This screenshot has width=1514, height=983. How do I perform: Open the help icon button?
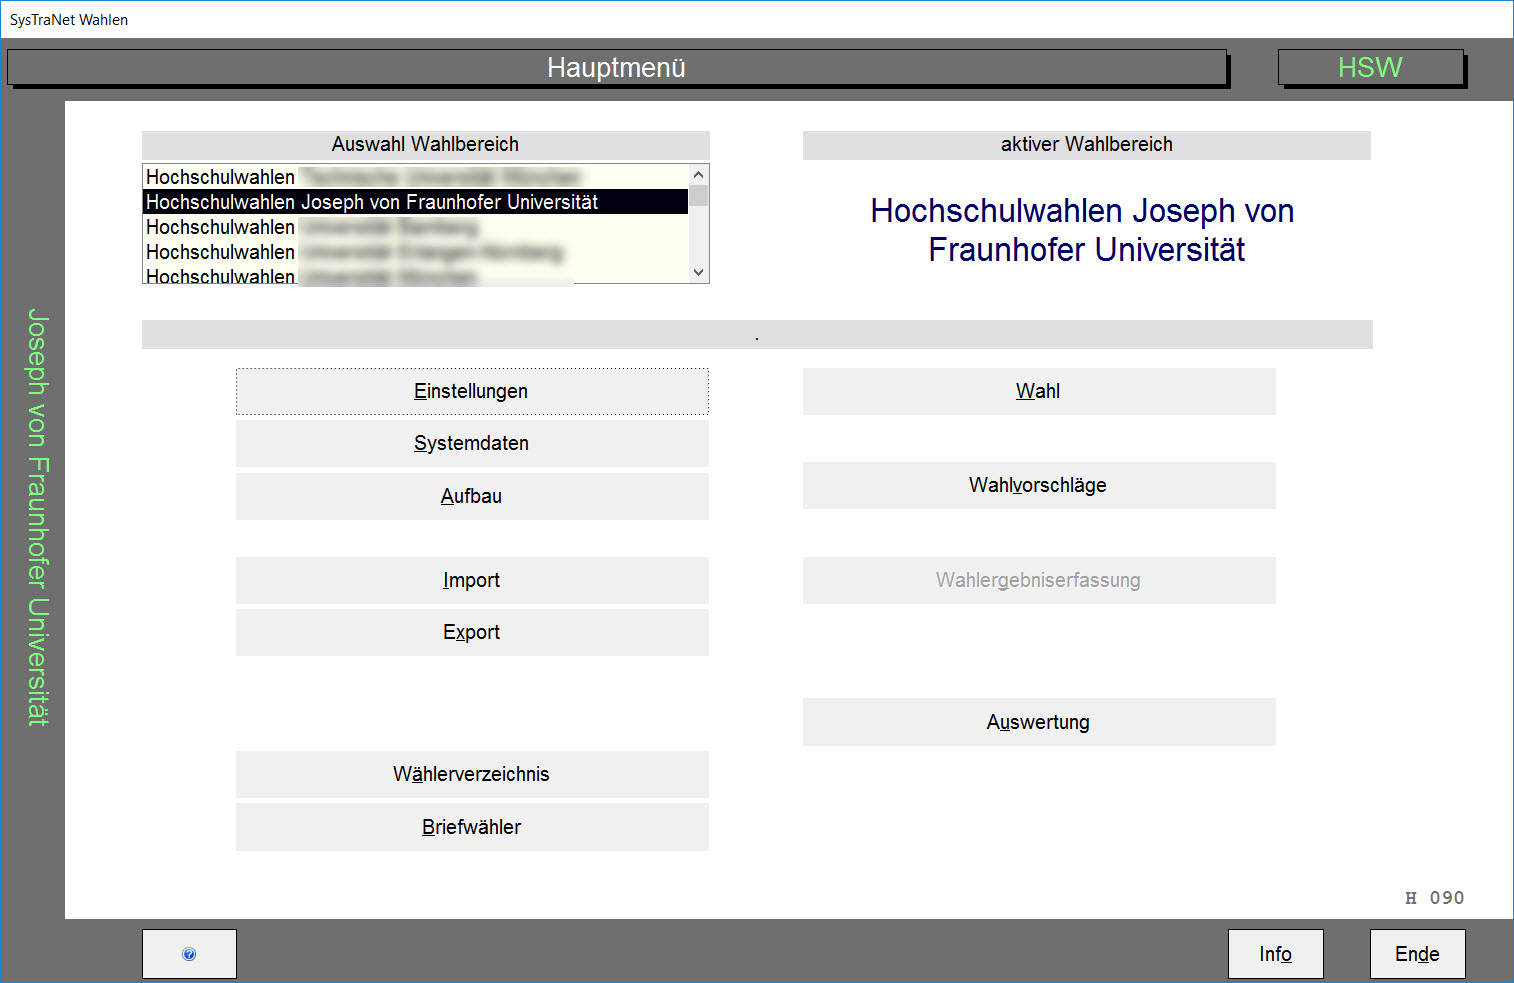[189, 954]
